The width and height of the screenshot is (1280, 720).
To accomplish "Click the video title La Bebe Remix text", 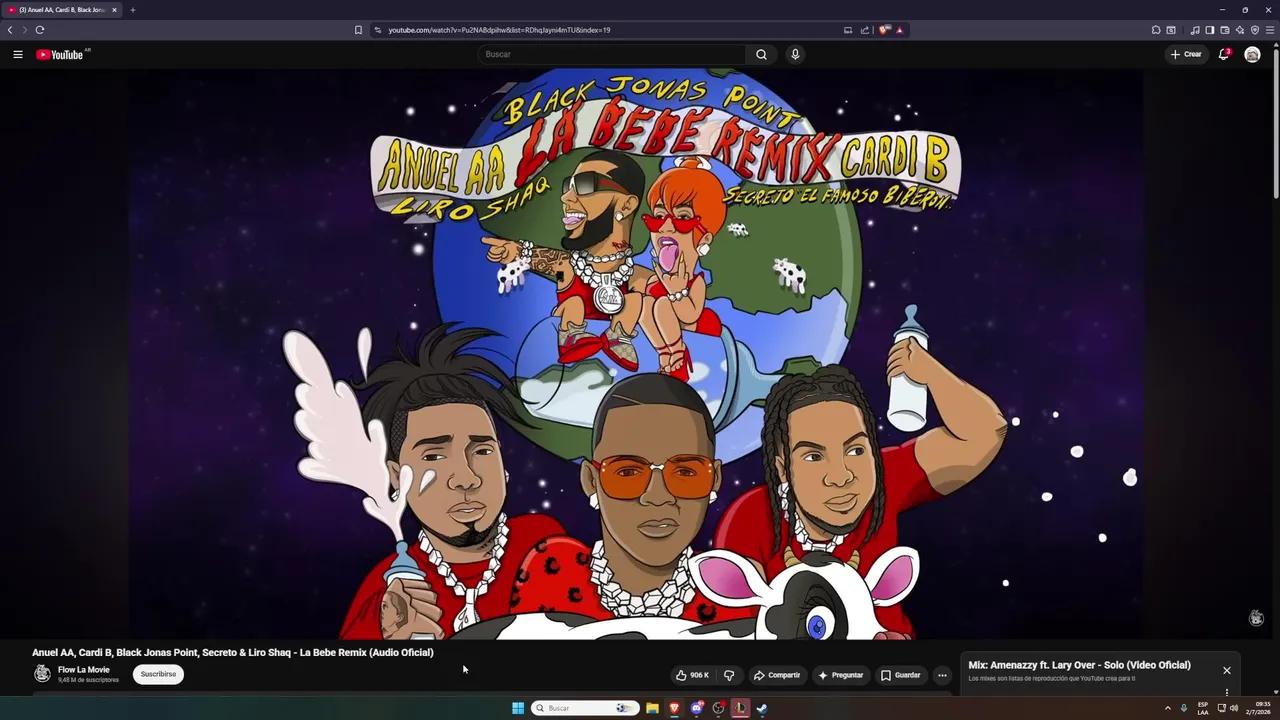I will coord(233,652).
